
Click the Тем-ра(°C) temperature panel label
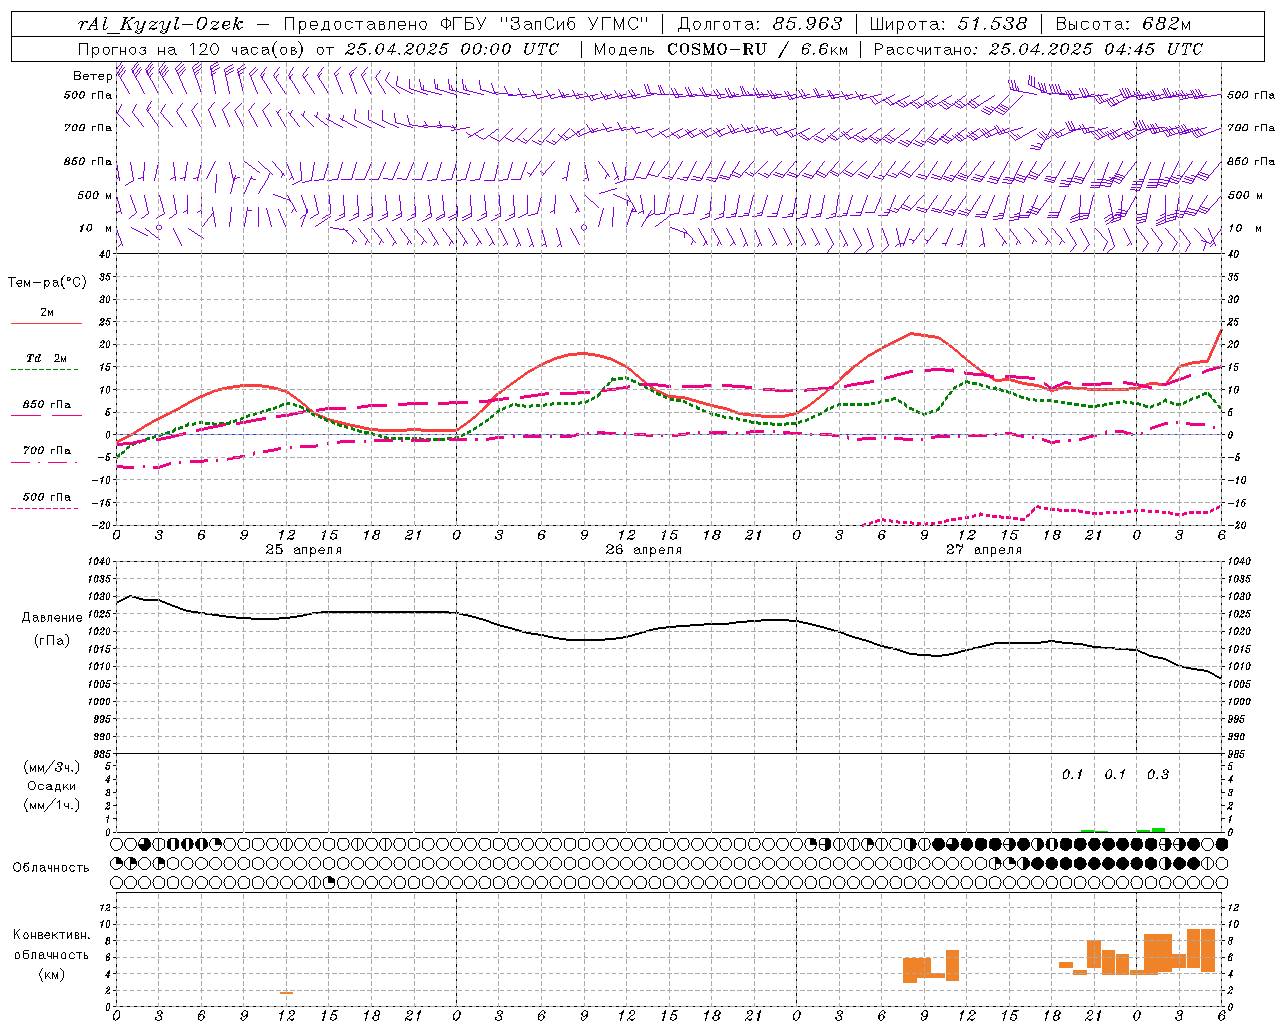click(47, 283)
